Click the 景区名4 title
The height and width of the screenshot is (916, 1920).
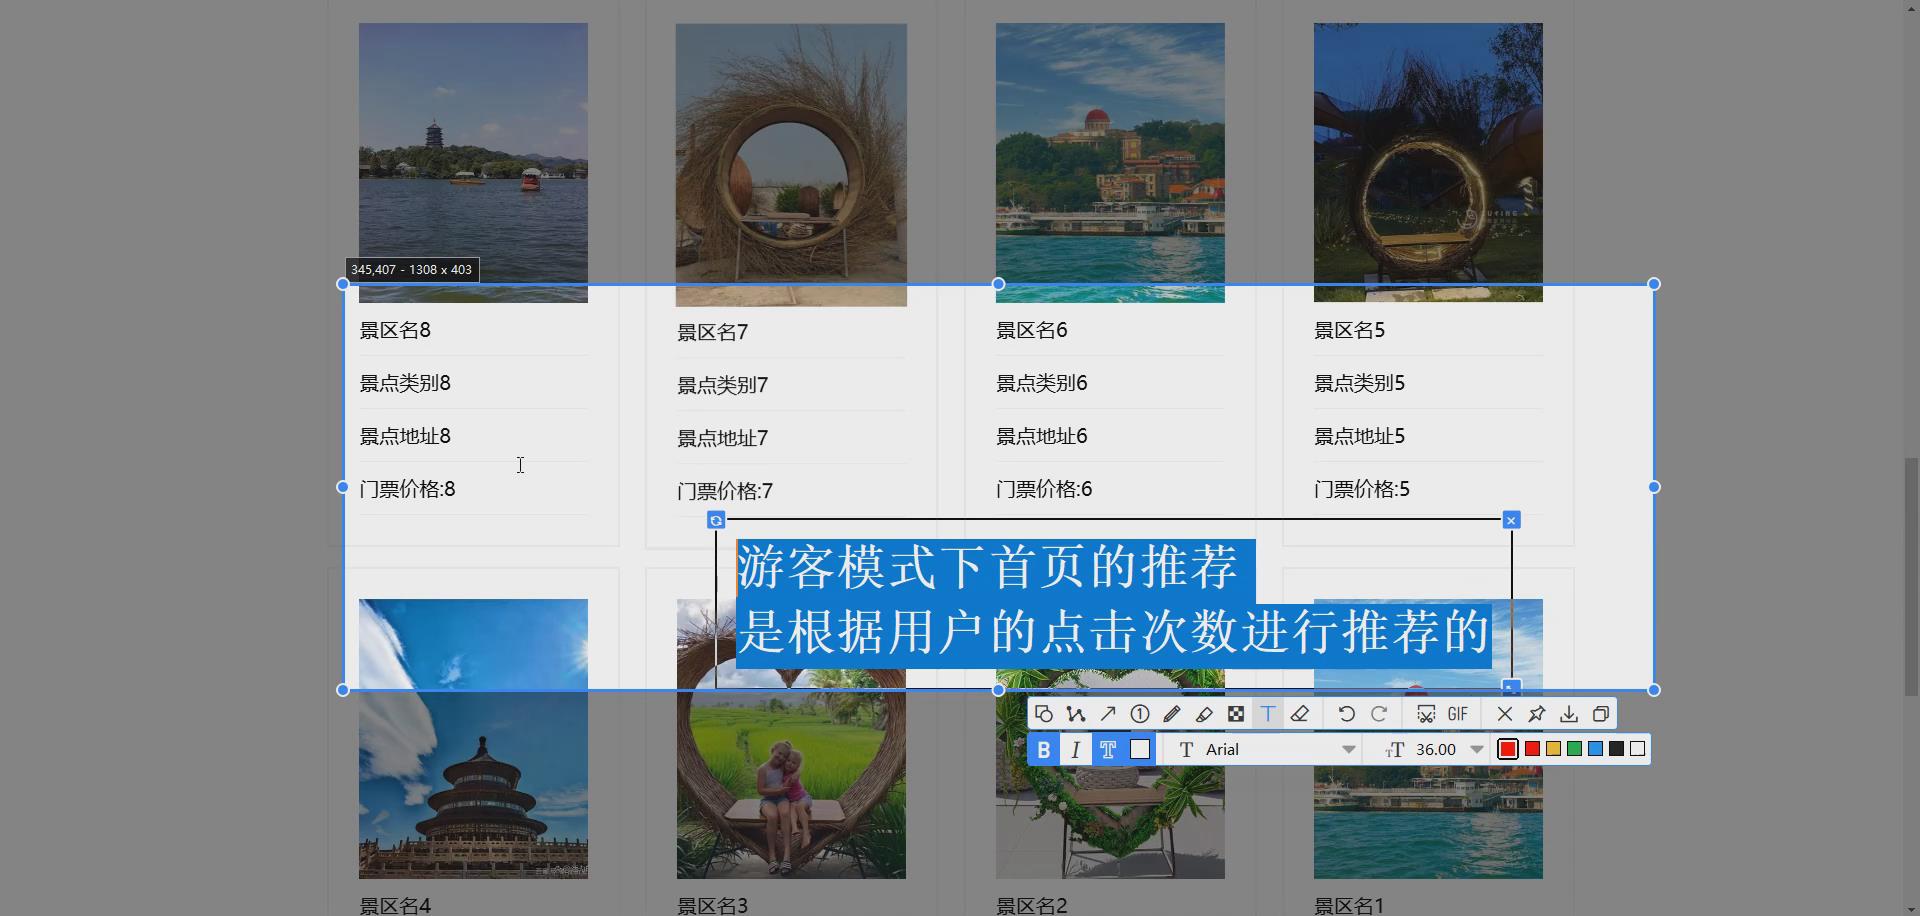click(395, 906)
